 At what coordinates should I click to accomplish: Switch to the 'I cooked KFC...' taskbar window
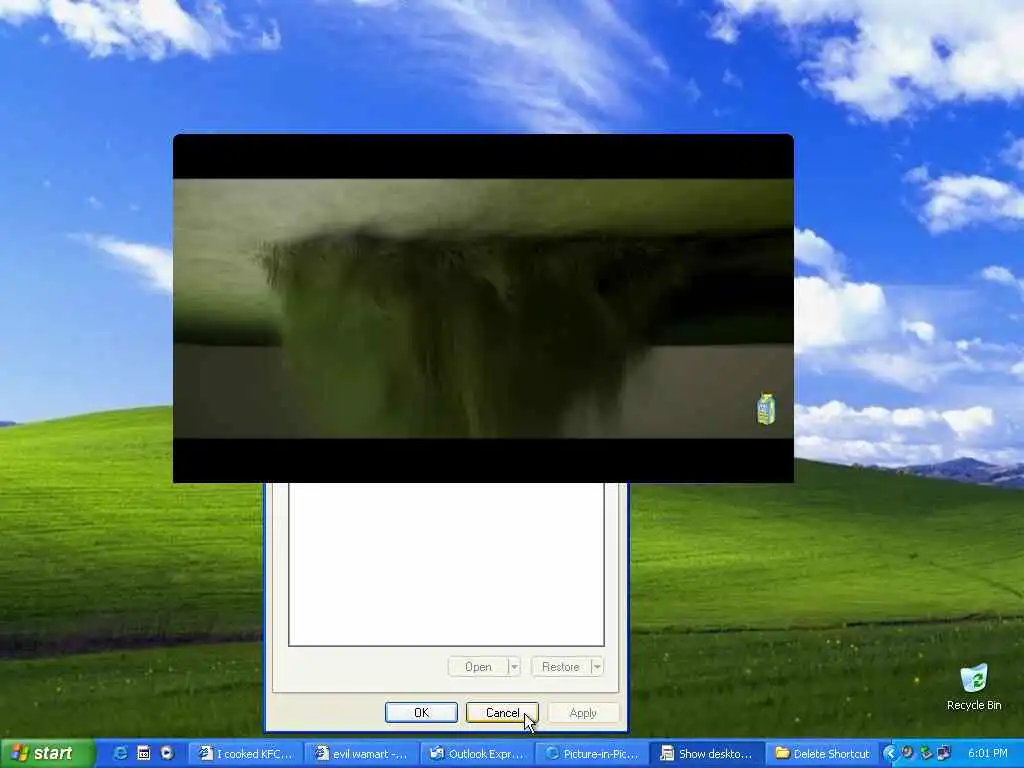[x=246, y=754]
